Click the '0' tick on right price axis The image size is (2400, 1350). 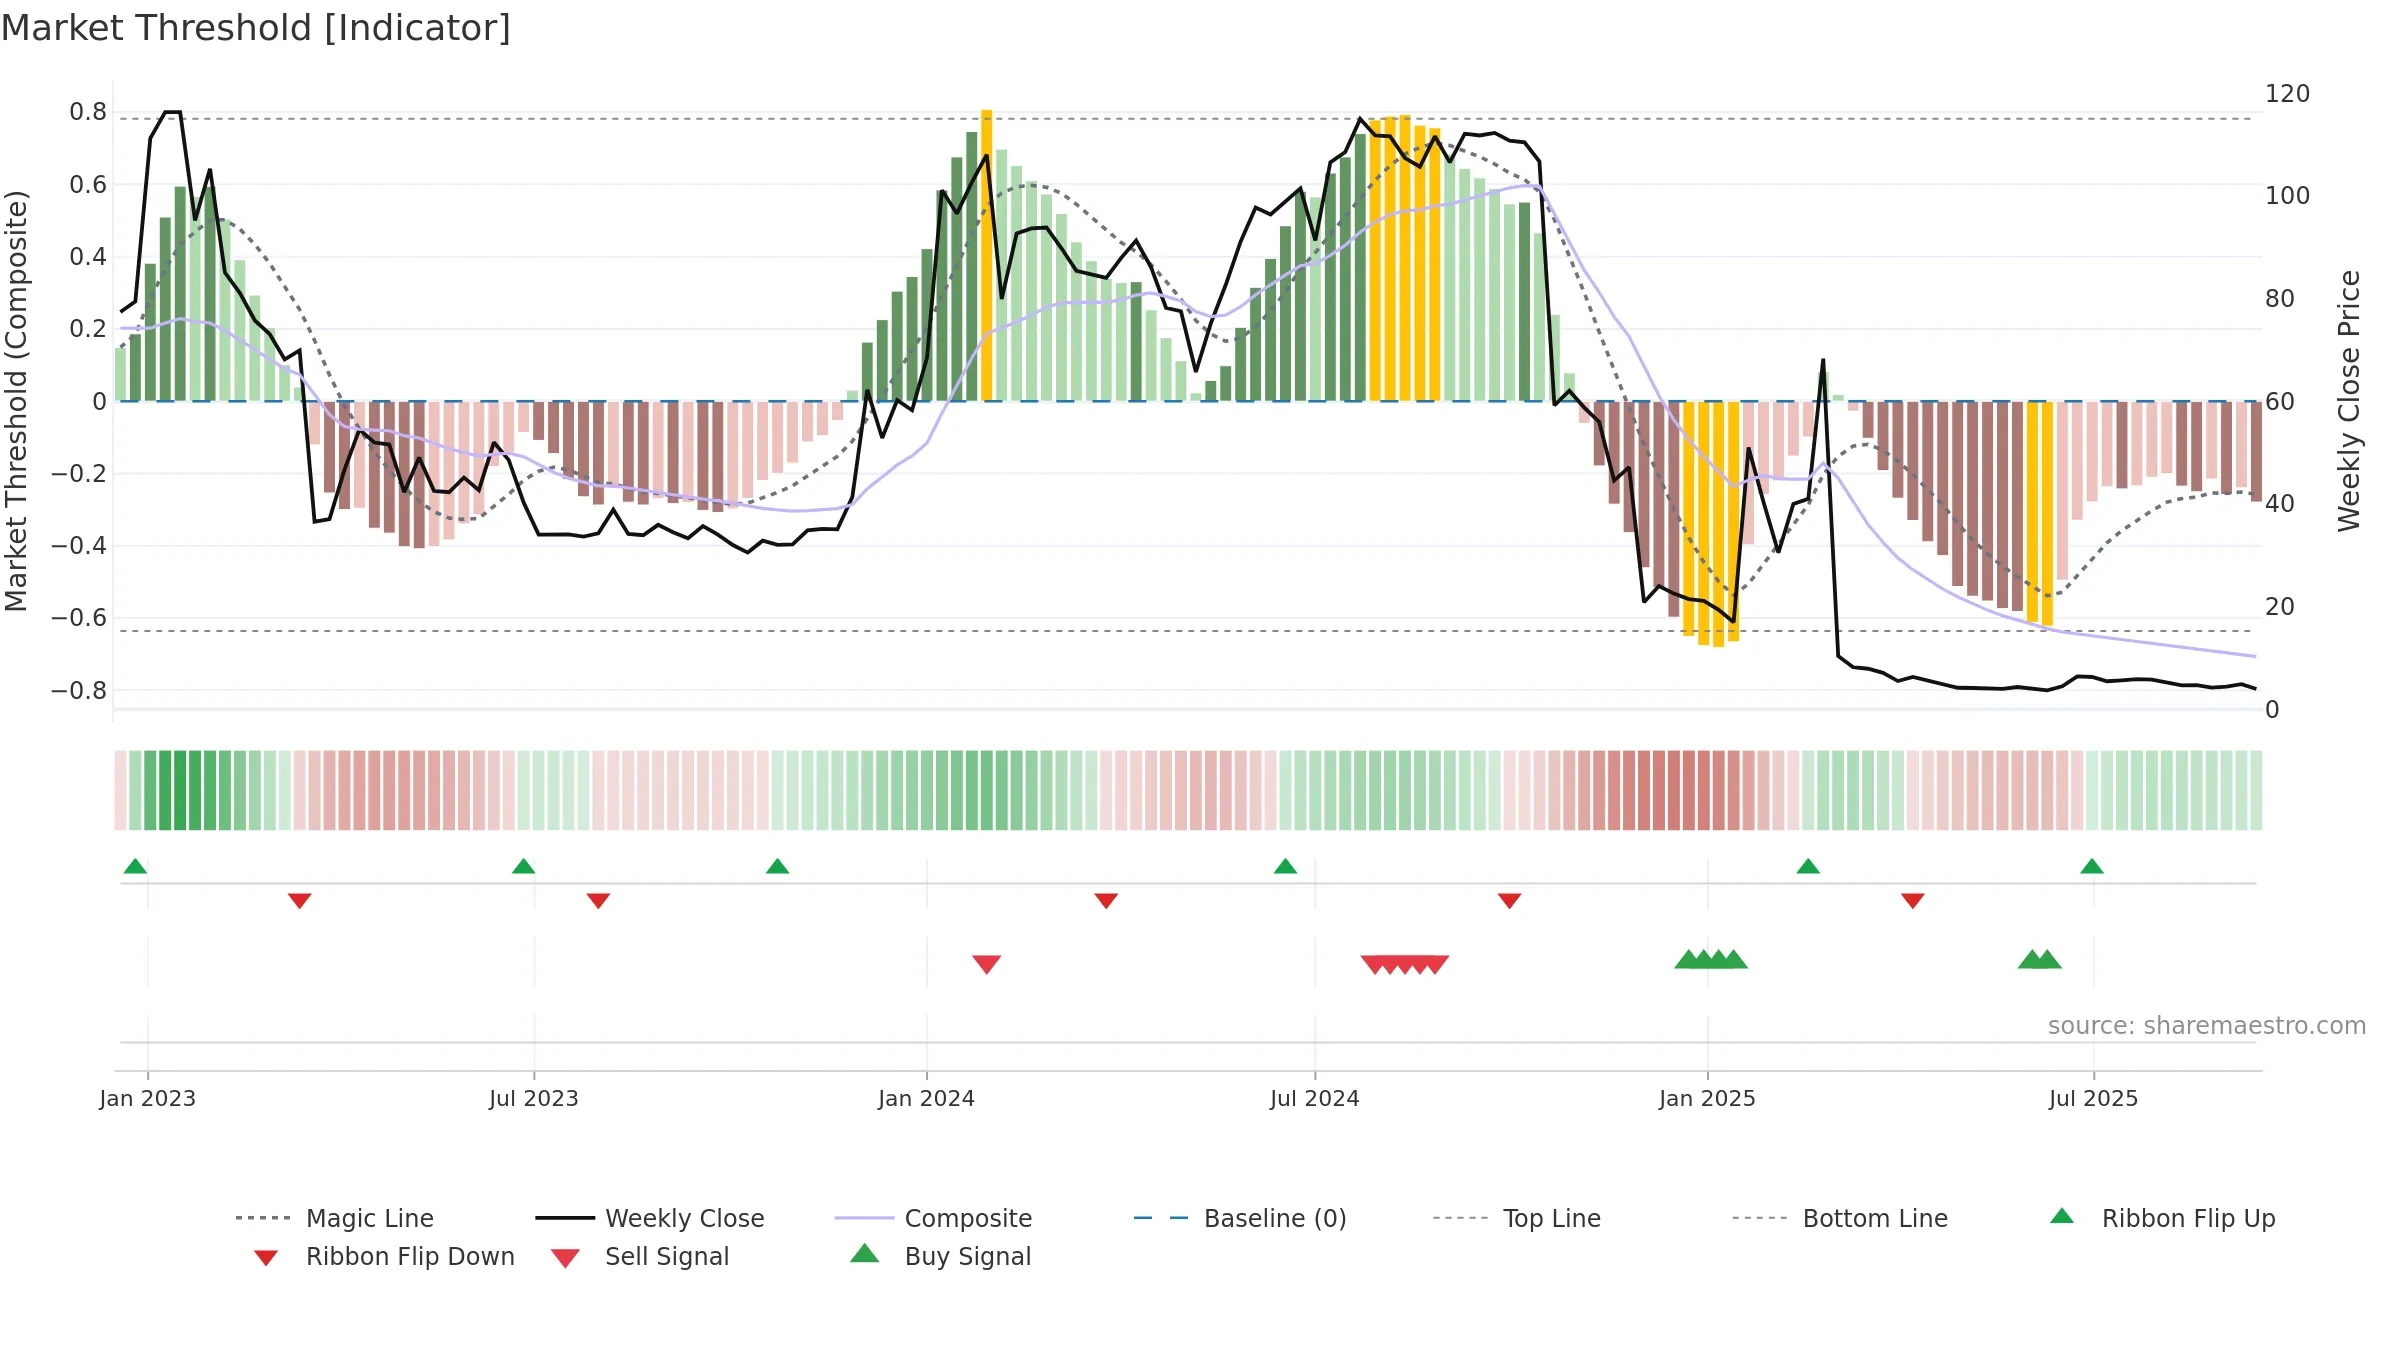(2273, 709)
